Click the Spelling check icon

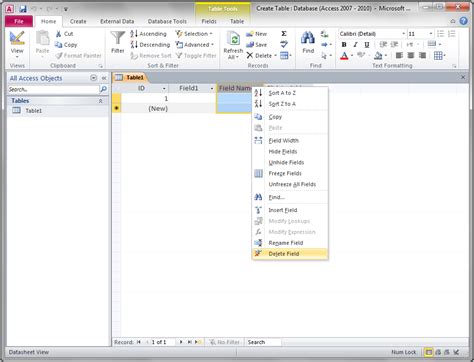pos(284,44)
